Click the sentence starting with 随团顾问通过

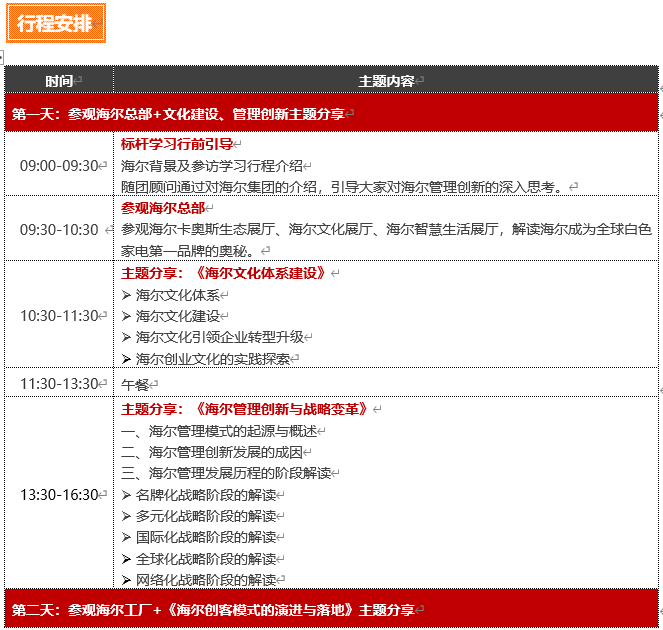(342, 187)
